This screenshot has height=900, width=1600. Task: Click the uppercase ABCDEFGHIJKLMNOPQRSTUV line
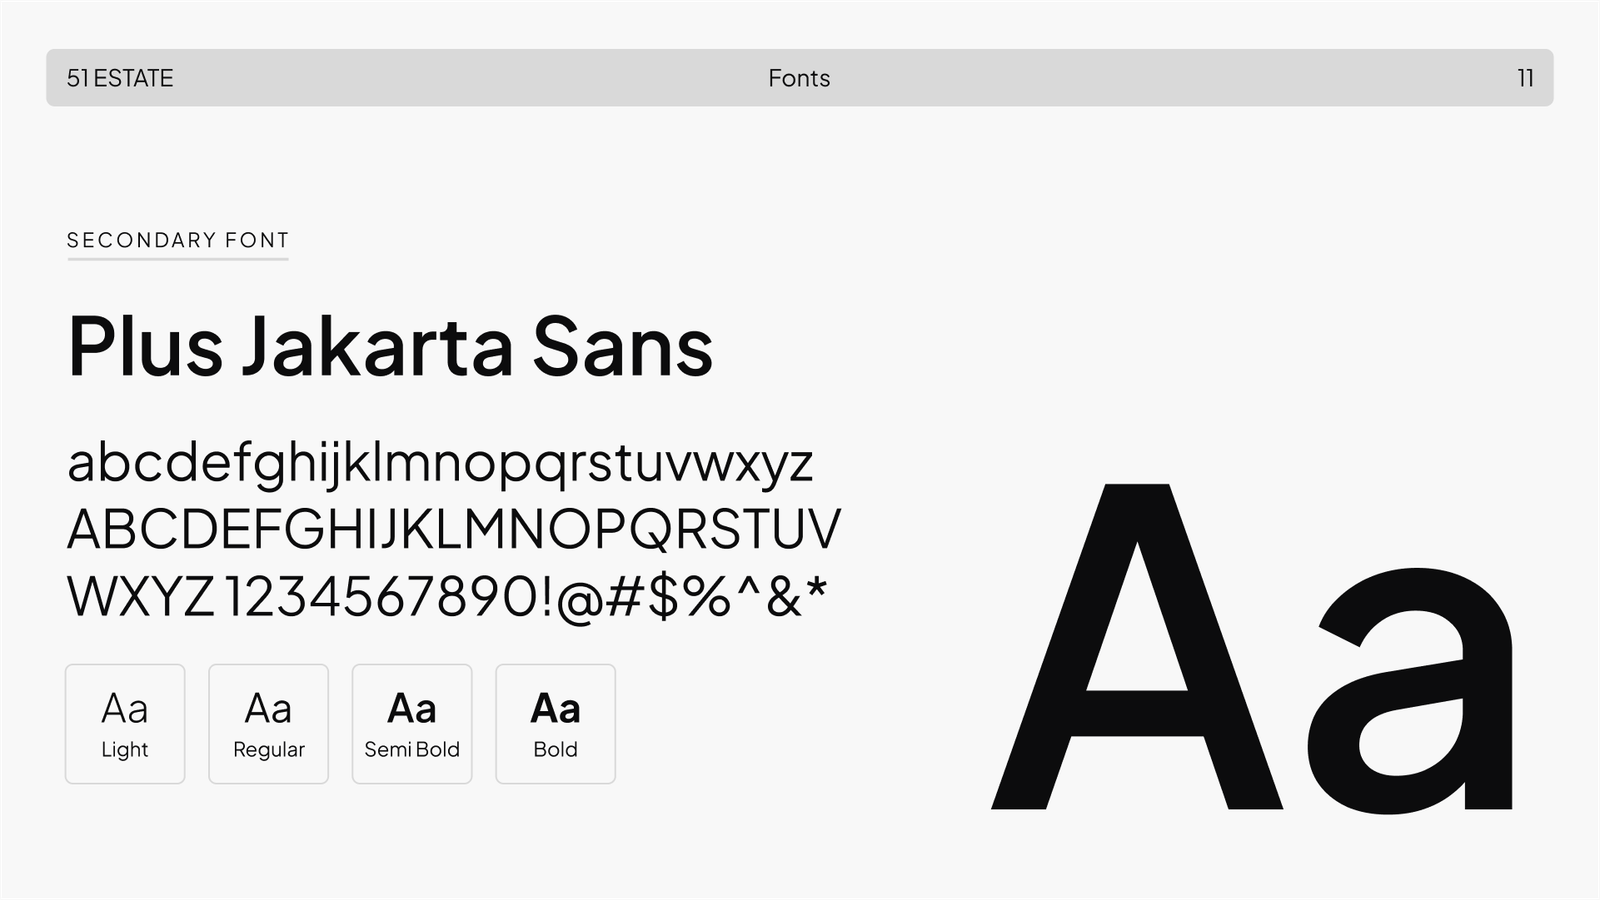[x=454, y=529]
